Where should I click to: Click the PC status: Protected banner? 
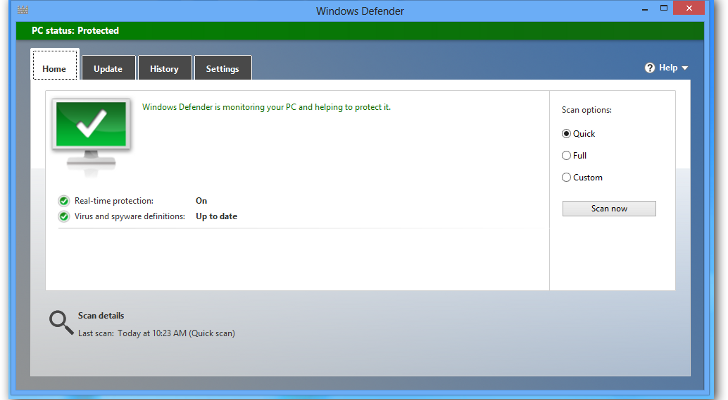click(x=74, y=31)
